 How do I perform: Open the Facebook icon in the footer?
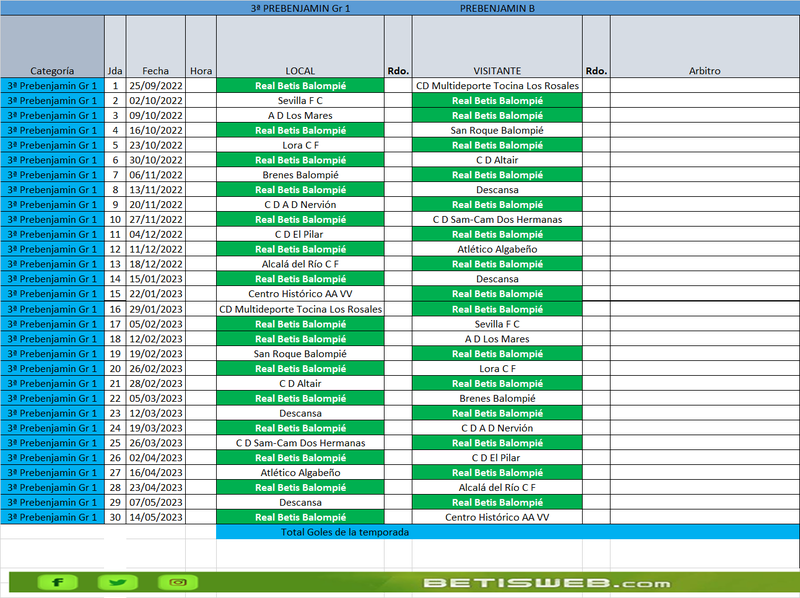pyautogui.click(x=57, y=582)
